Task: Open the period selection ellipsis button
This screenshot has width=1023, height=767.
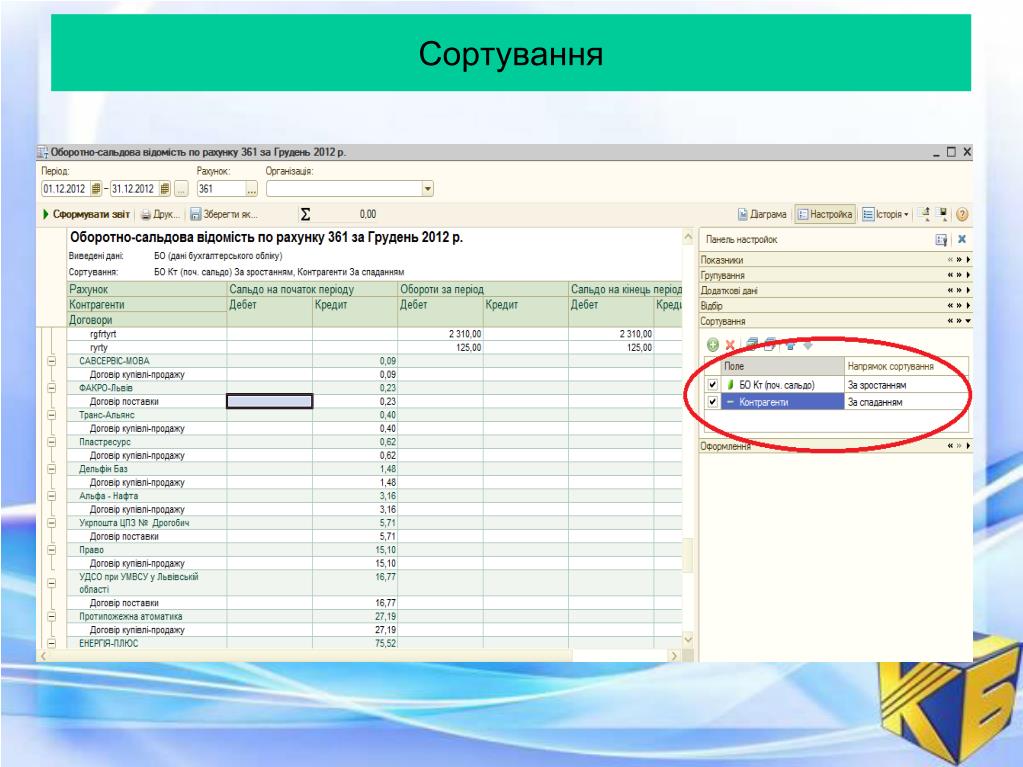Action: click(181, 189)
